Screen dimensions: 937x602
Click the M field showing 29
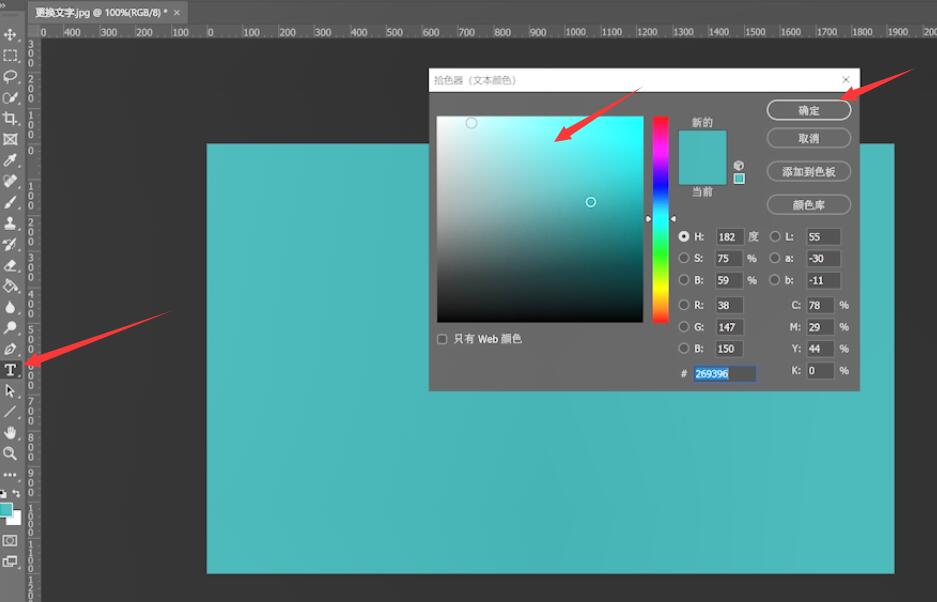point(820,327)
